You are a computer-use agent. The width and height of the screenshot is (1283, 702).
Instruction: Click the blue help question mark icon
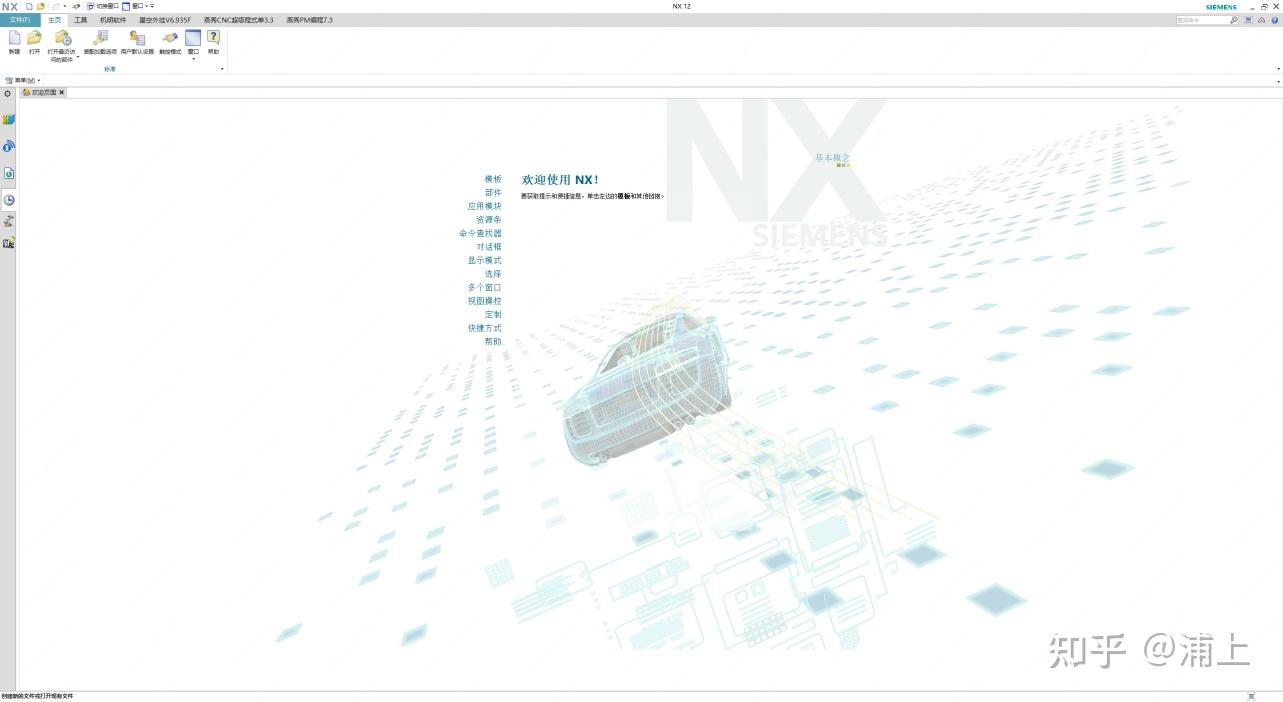pos(1274,20)
